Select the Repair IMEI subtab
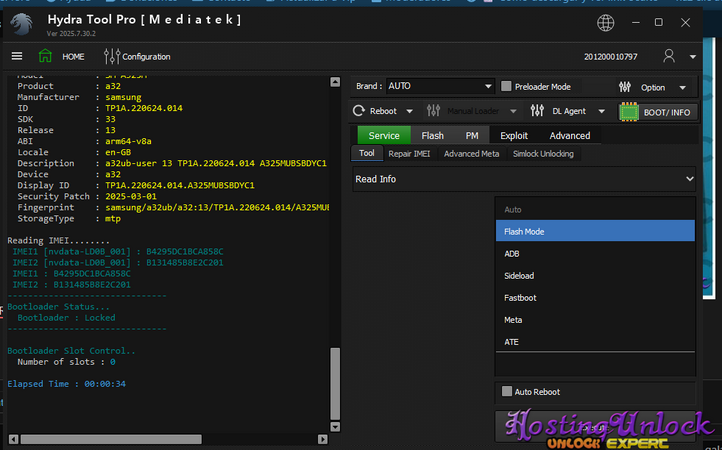 408,153
